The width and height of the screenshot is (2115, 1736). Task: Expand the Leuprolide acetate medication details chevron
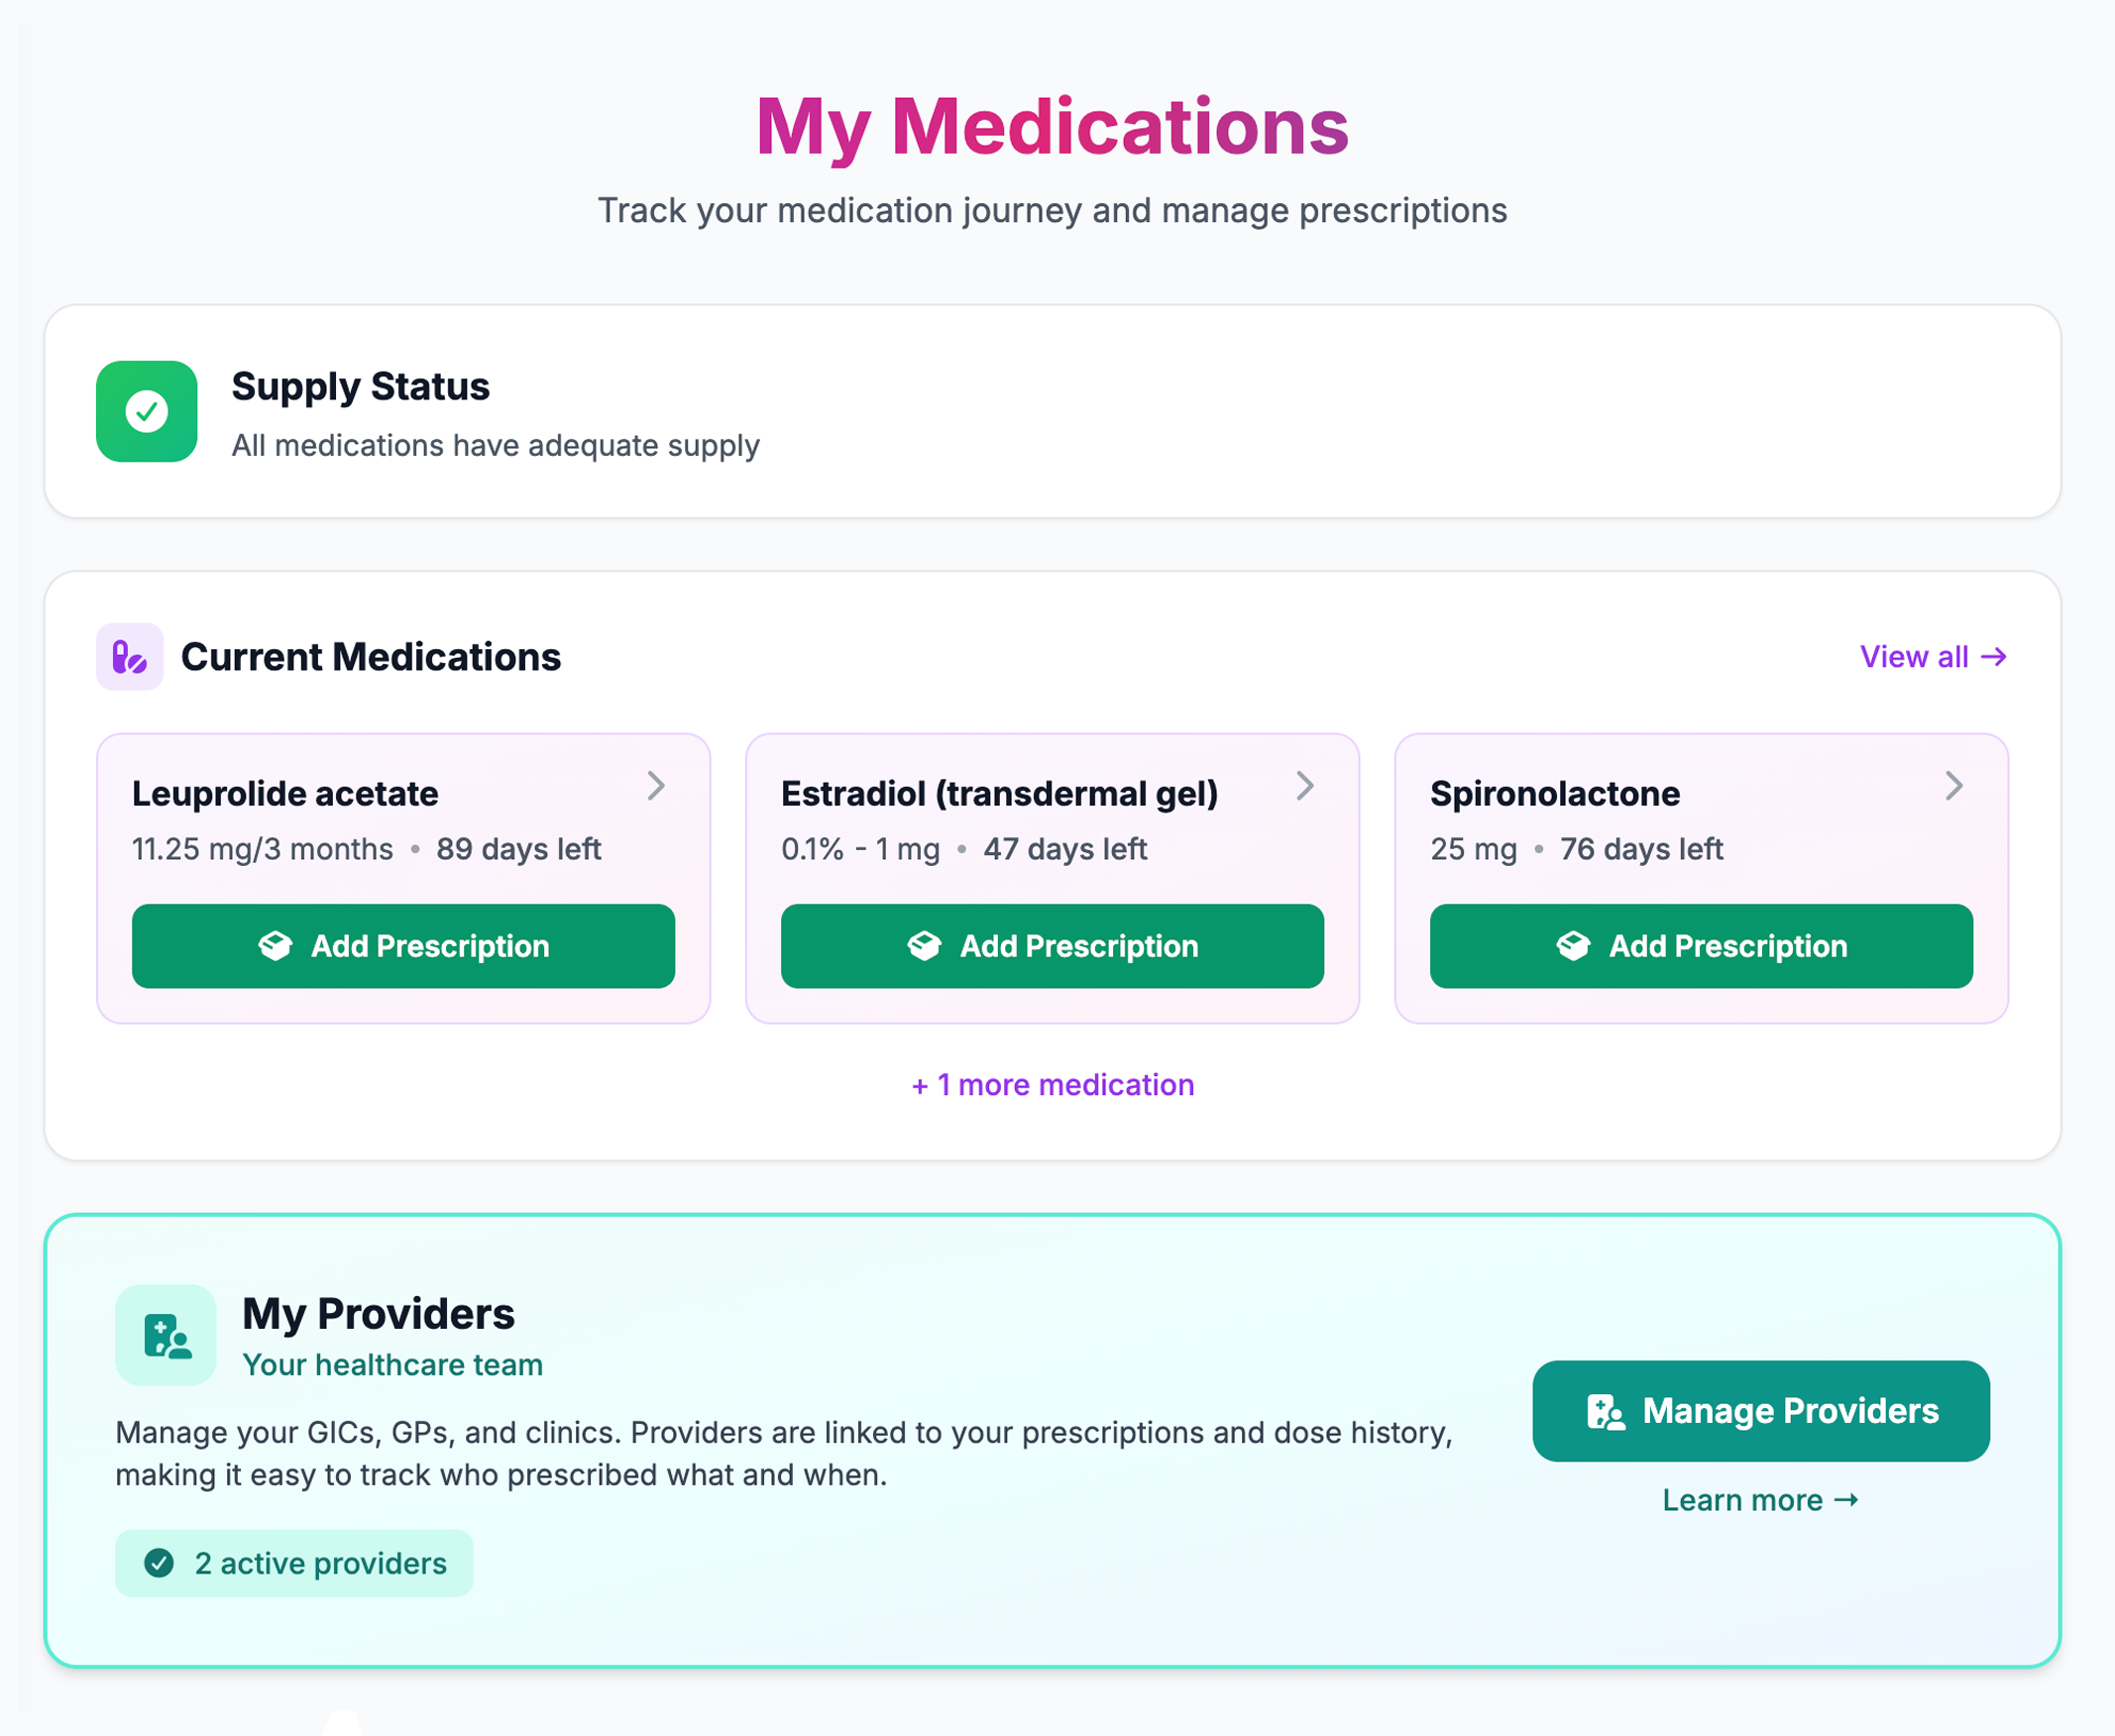click(657, 787)
